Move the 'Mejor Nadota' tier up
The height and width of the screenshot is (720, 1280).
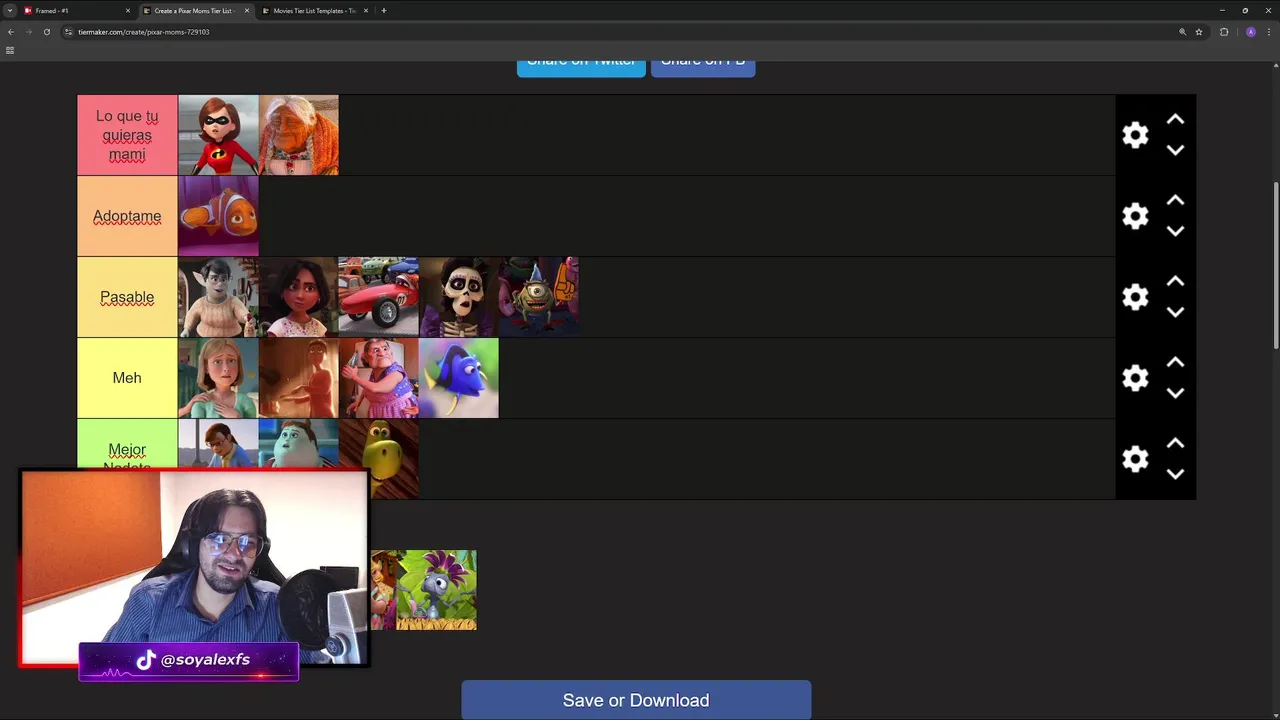(1175, 444)
